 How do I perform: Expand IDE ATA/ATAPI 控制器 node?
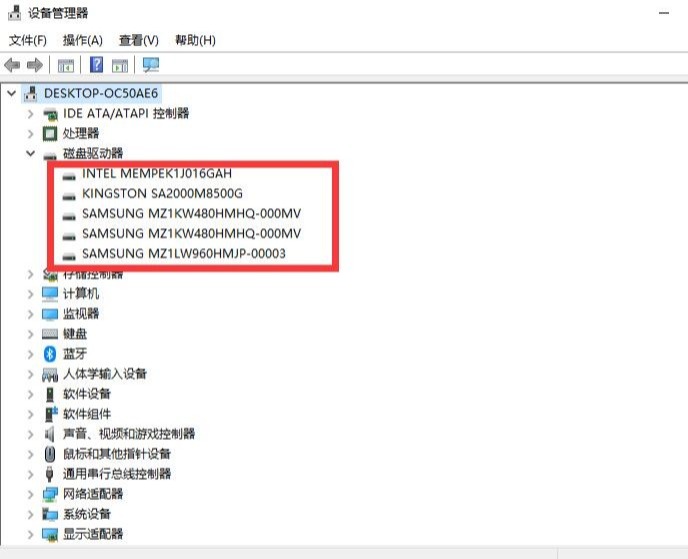(30, 114)
